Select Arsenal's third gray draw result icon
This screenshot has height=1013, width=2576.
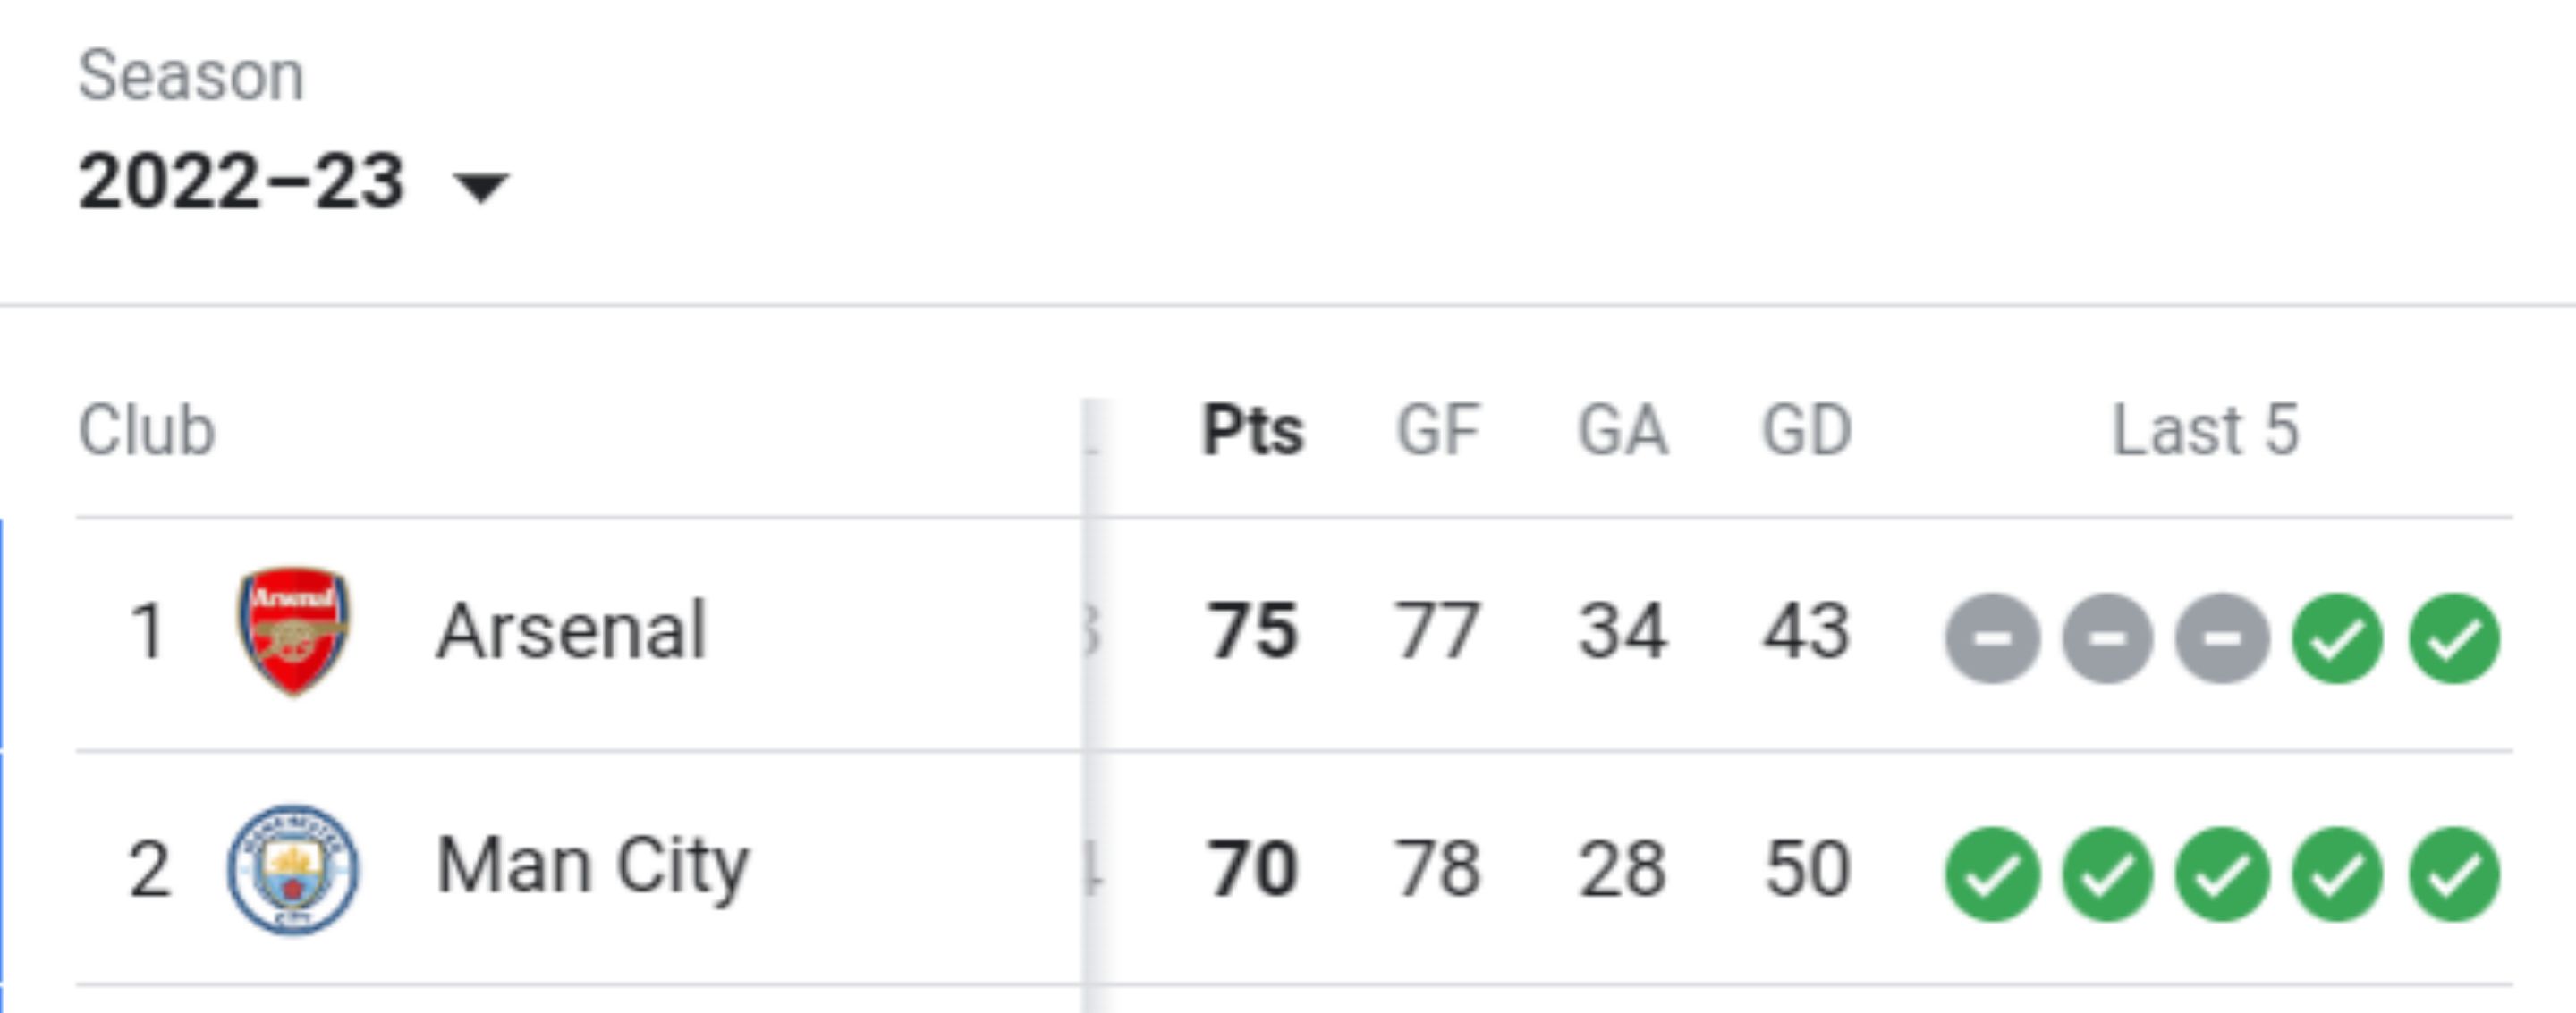point(2222,638)
